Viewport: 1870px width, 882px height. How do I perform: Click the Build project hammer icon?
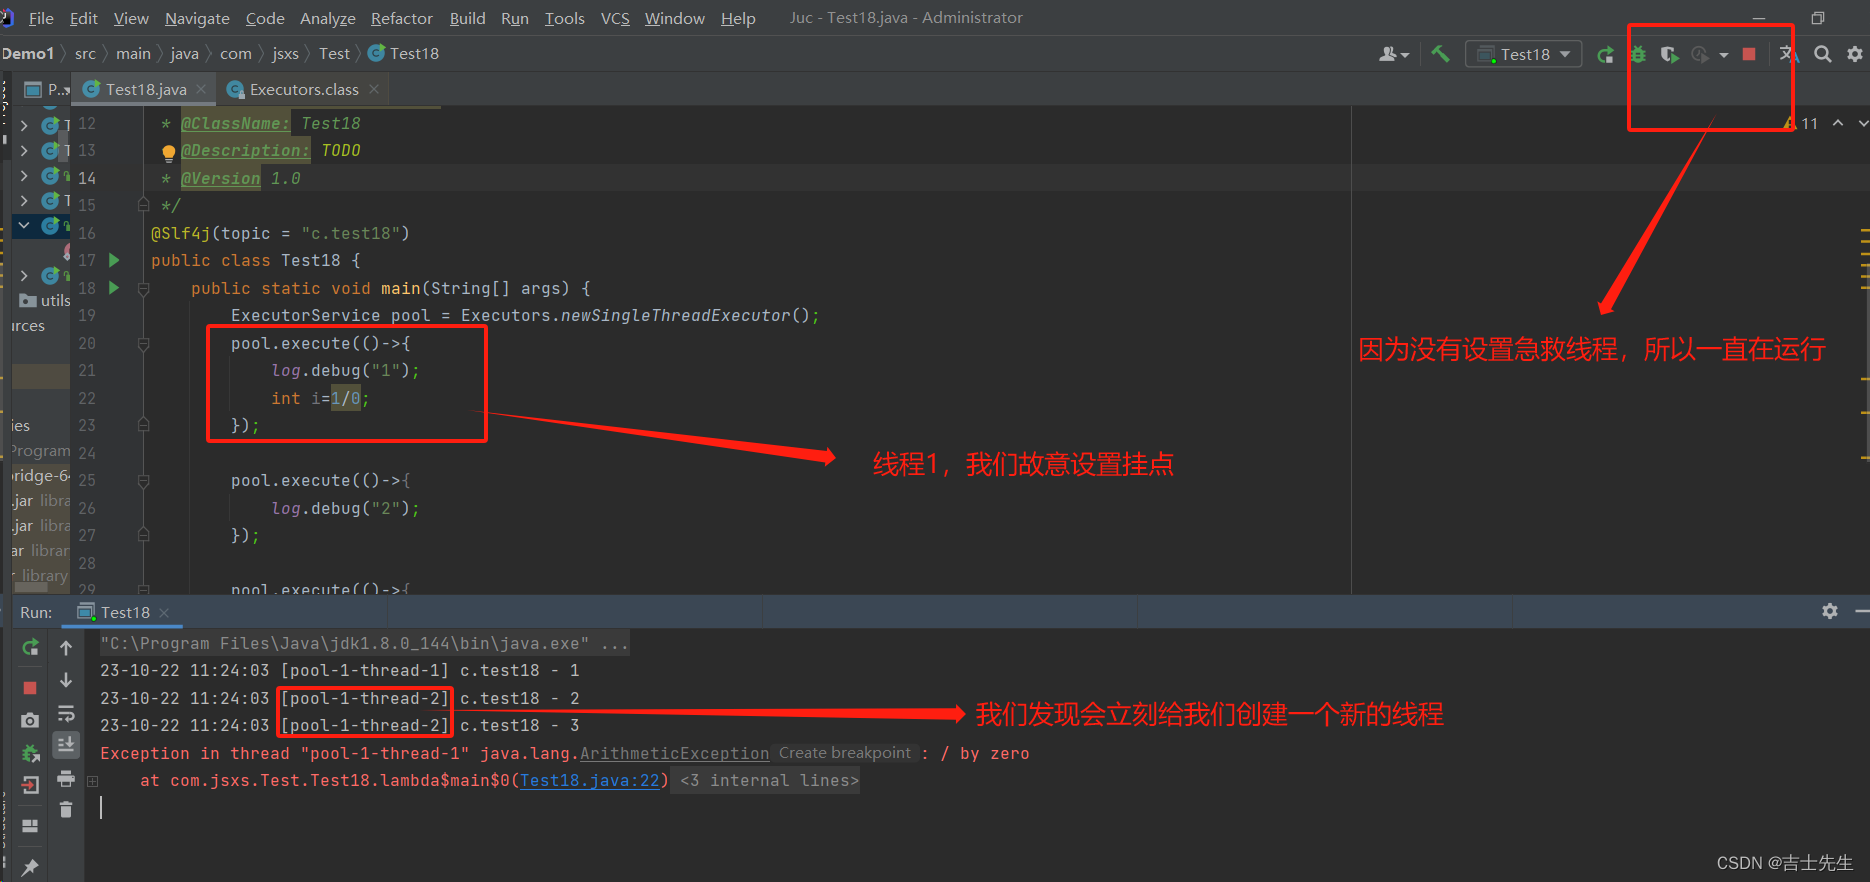[1440, 54]
